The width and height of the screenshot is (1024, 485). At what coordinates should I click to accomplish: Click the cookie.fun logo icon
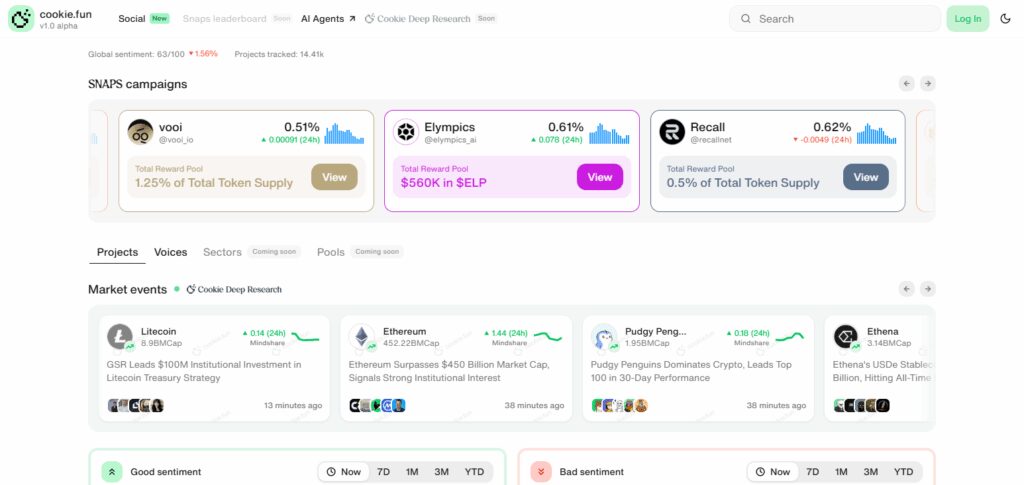tap(21, 19)
